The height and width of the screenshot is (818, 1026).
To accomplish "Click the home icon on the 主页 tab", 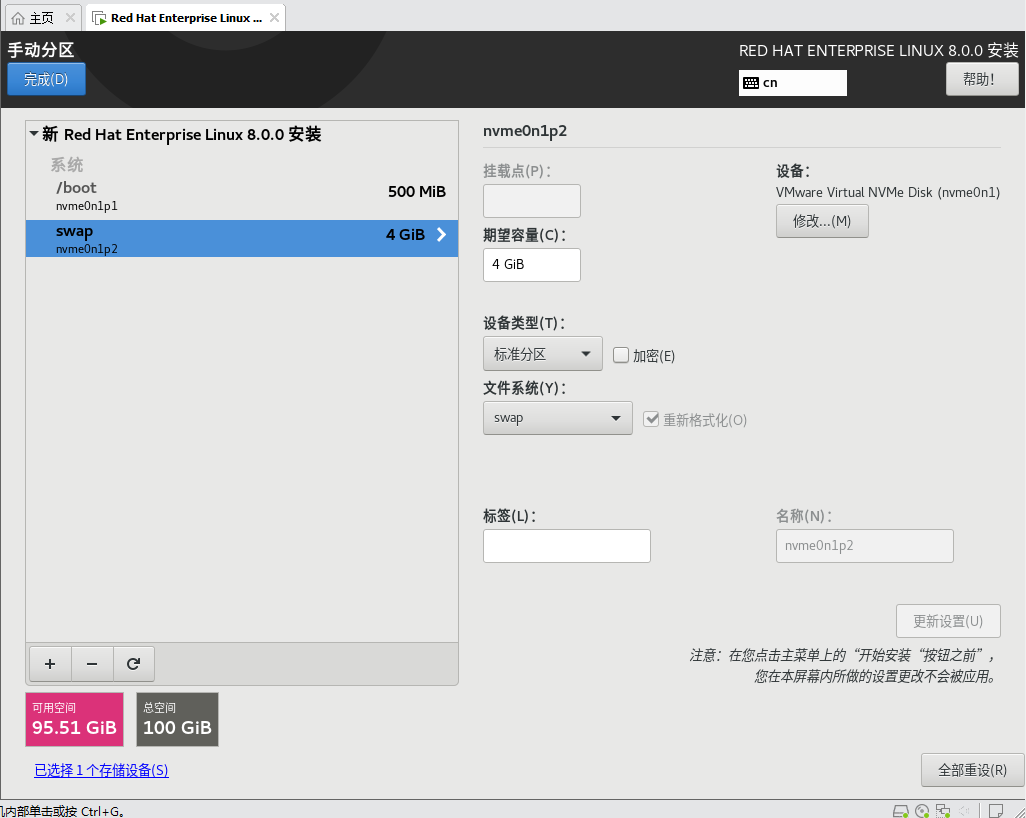I will (18, 18).
